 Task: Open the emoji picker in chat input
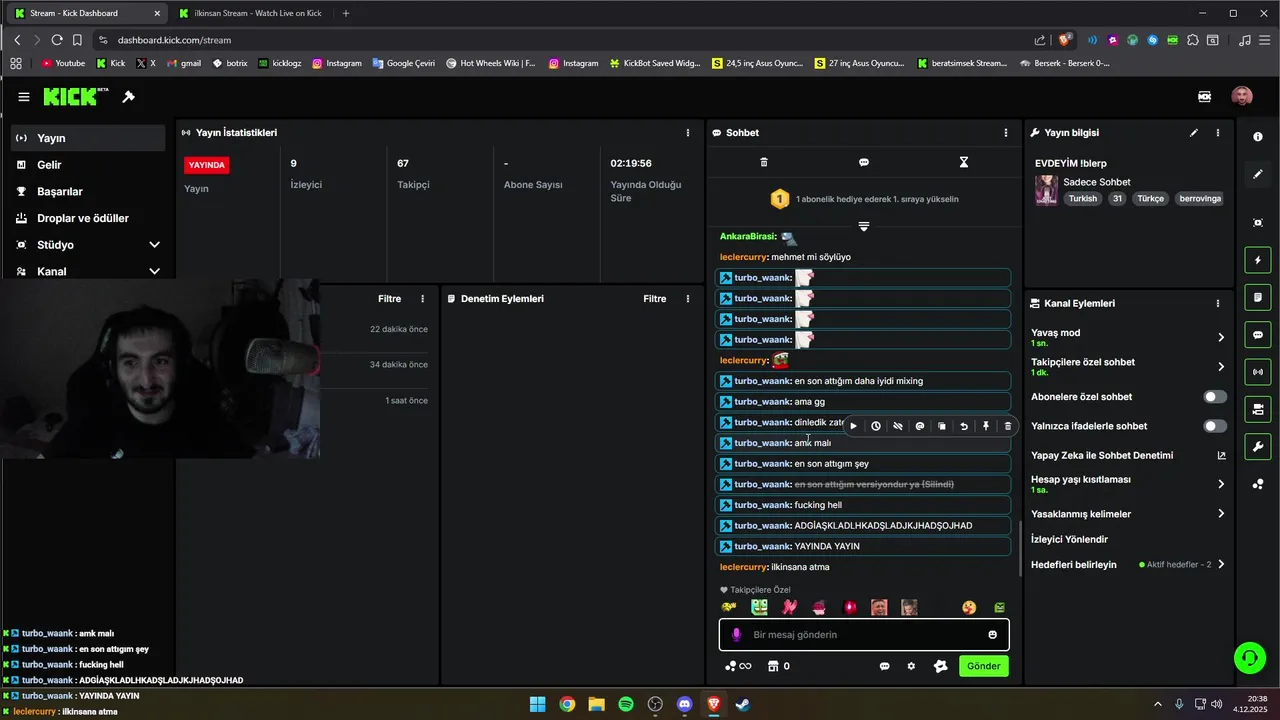[x=992, y=635]
